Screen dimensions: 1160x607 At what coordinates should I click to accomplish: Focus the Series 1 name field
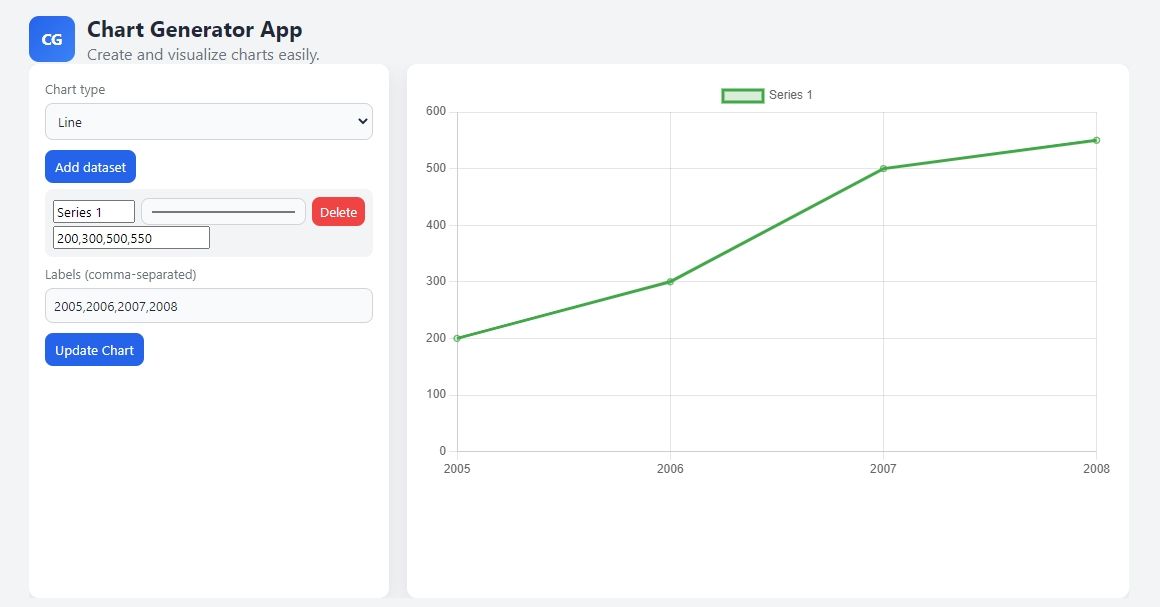click(93, 212)
